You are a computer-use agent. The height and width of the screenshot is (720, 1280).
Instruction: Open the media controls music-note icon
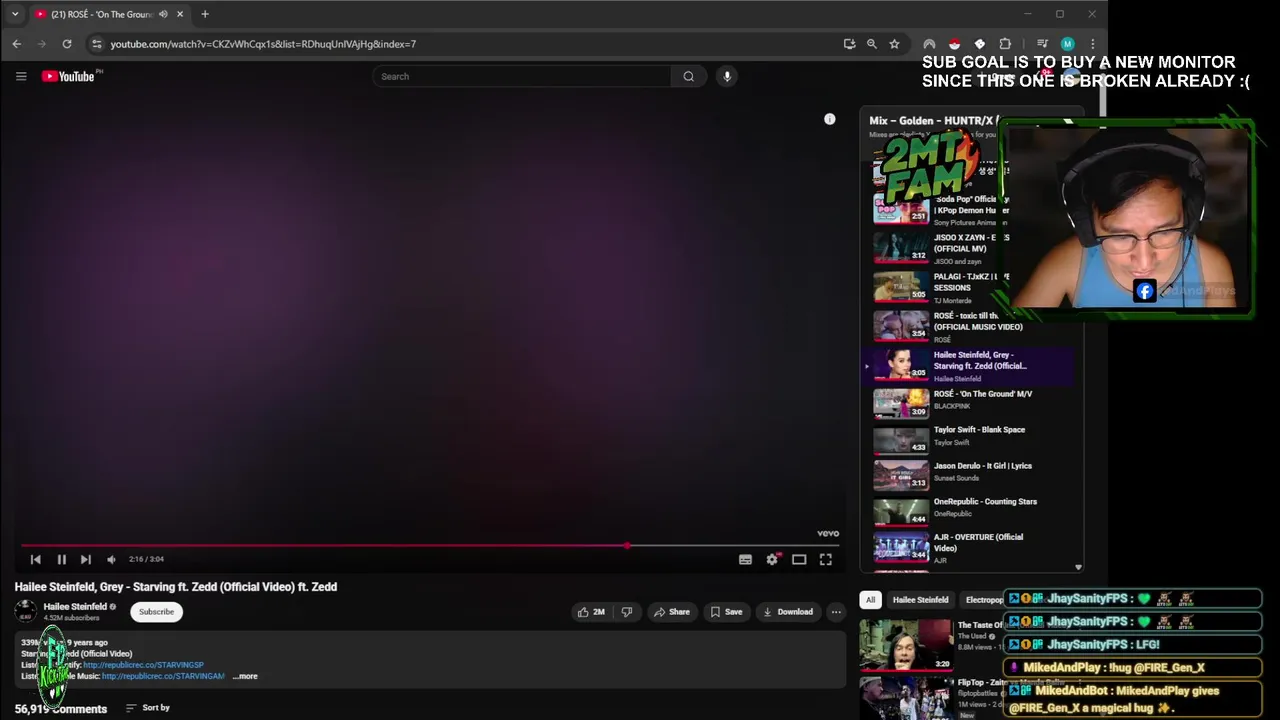coord(1042,44)
